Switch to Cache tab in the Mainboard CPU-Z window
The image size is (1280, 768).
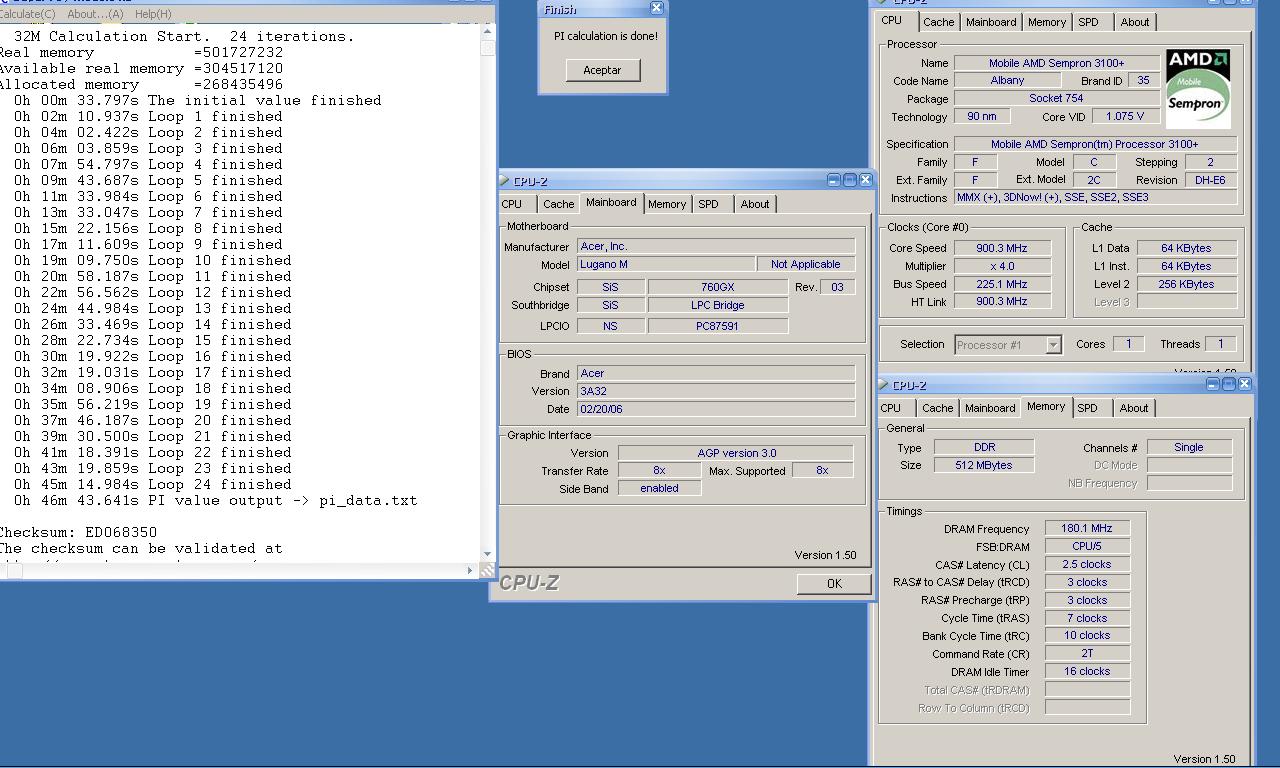coord(558,204)
